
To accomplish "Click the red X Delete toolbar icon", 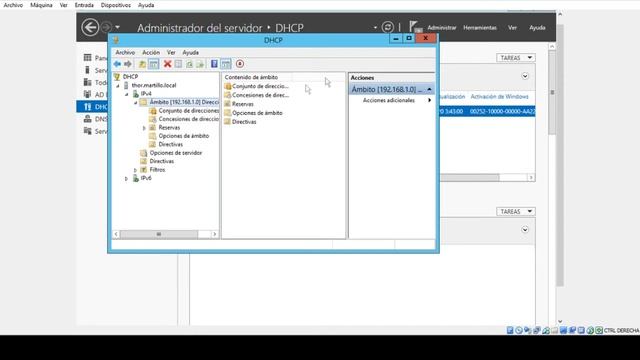I will tap(167, 64).
